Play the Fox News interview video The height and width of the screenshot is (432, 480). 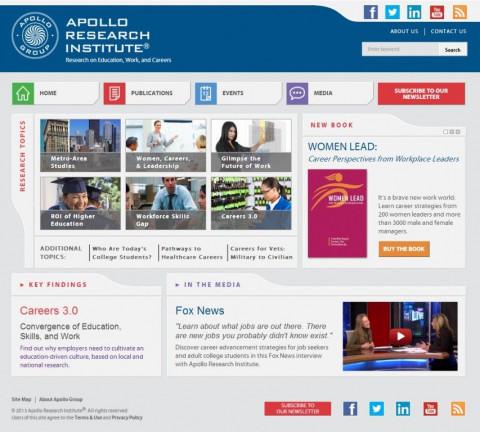click(x=400, y=336)
